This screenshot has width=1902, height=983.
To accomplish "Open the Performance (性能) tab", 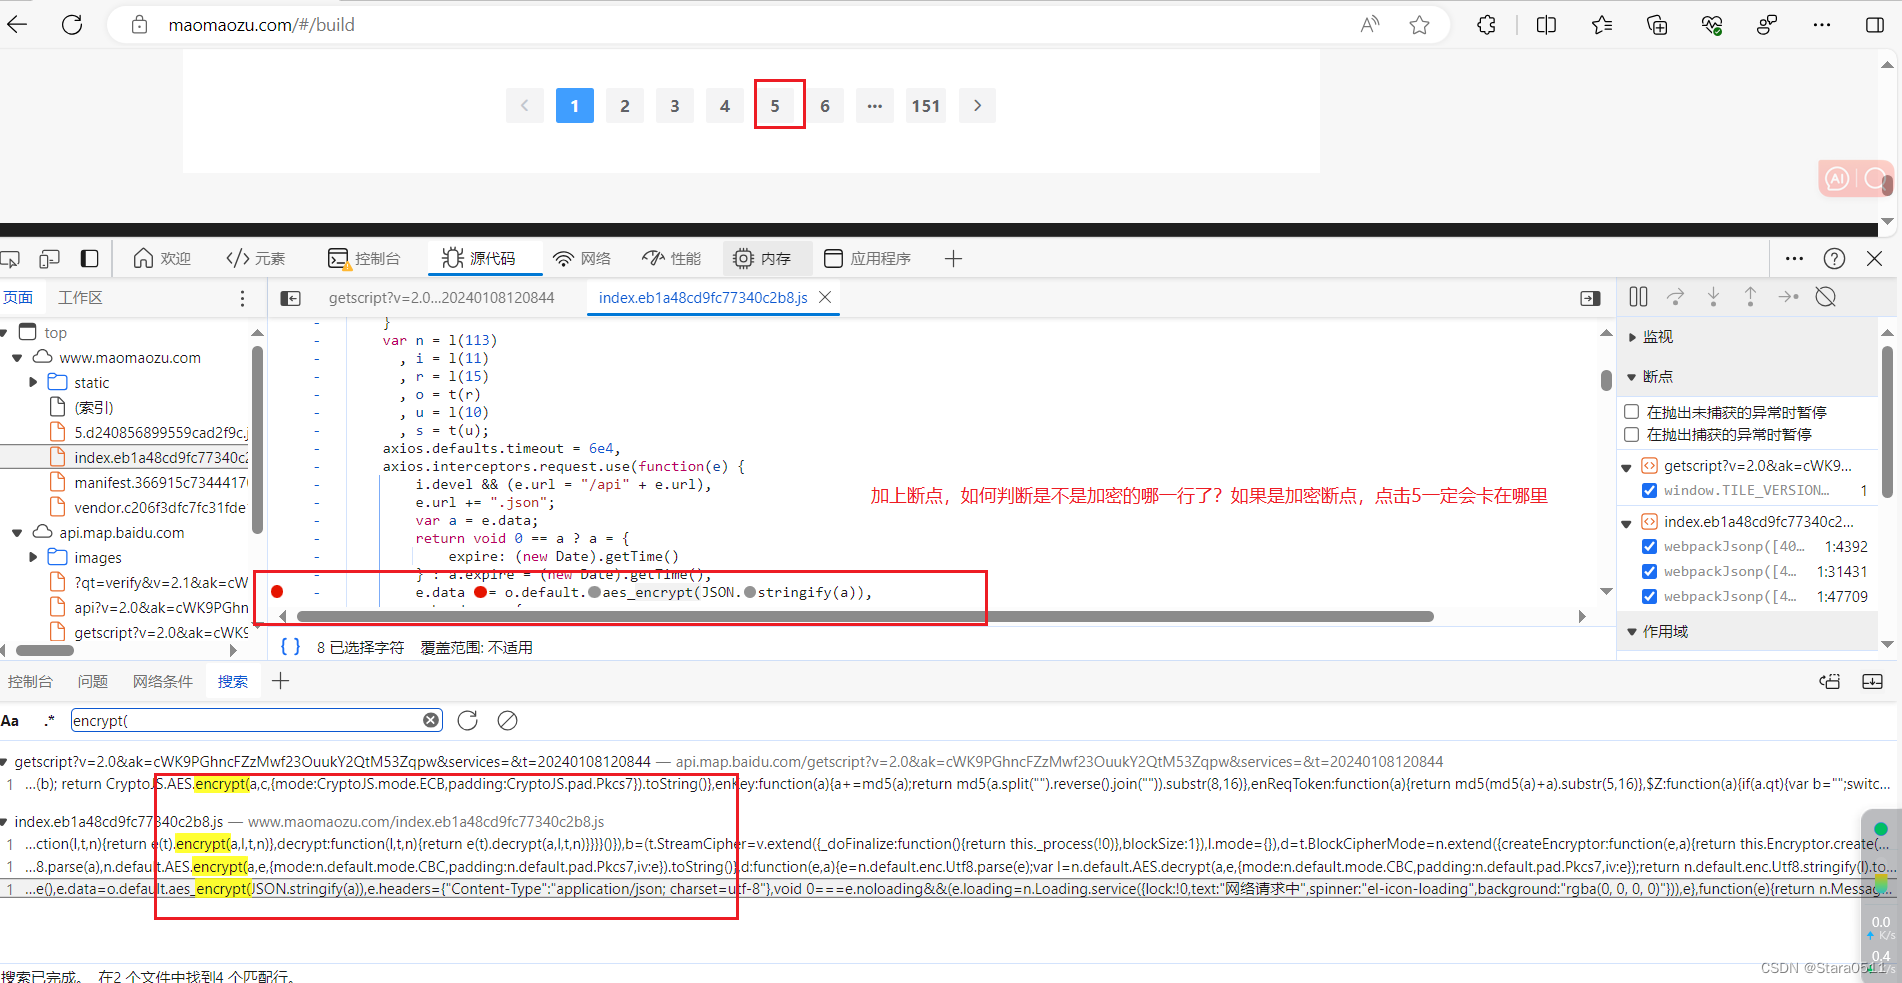I will 672,259.
